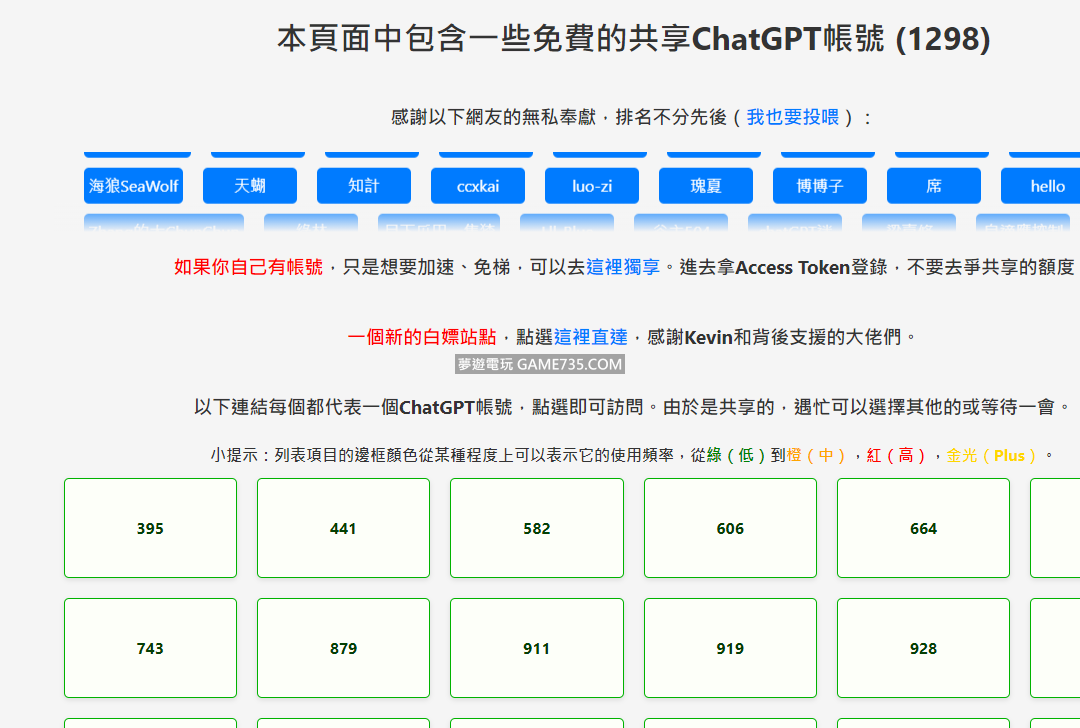Click the gold 金光（Plus）legend text
This screenshot has height=728, width=1080.
(993, 455)
